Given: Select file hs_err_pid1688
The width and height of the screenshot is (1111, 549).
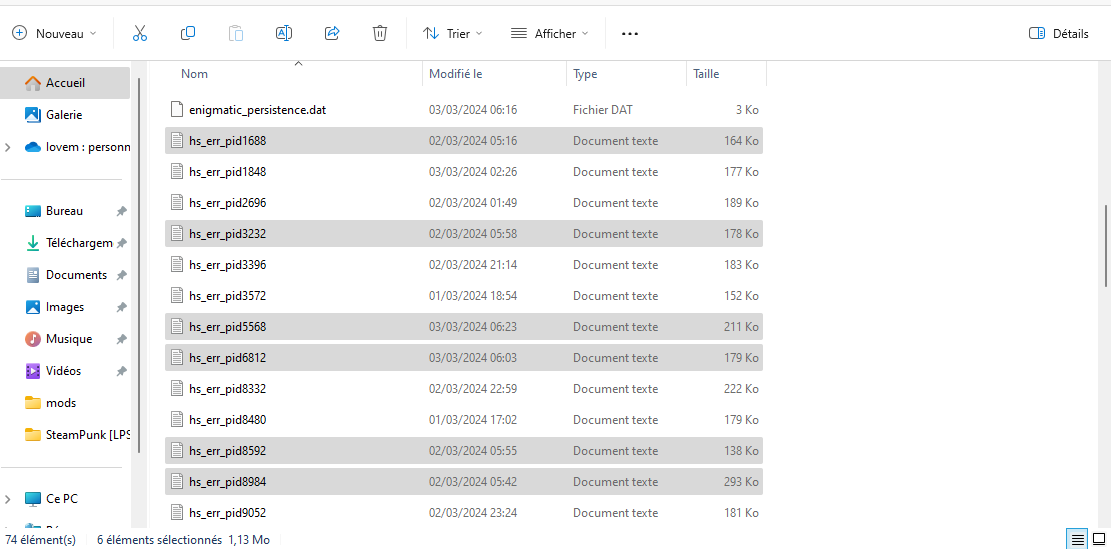Looking at the screenshot, I should [x=464, y=141].
